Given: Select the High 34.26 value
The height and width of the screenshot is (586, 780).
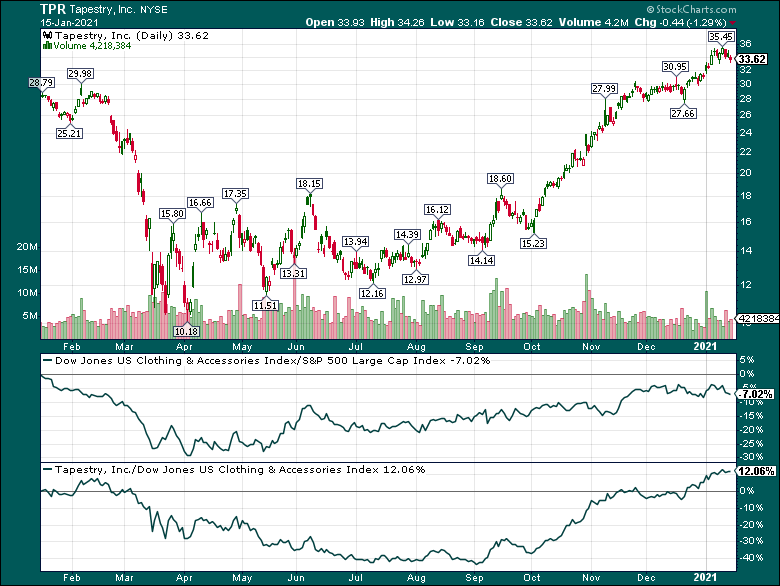Looking at the screenshot, I should pos(397,22).
